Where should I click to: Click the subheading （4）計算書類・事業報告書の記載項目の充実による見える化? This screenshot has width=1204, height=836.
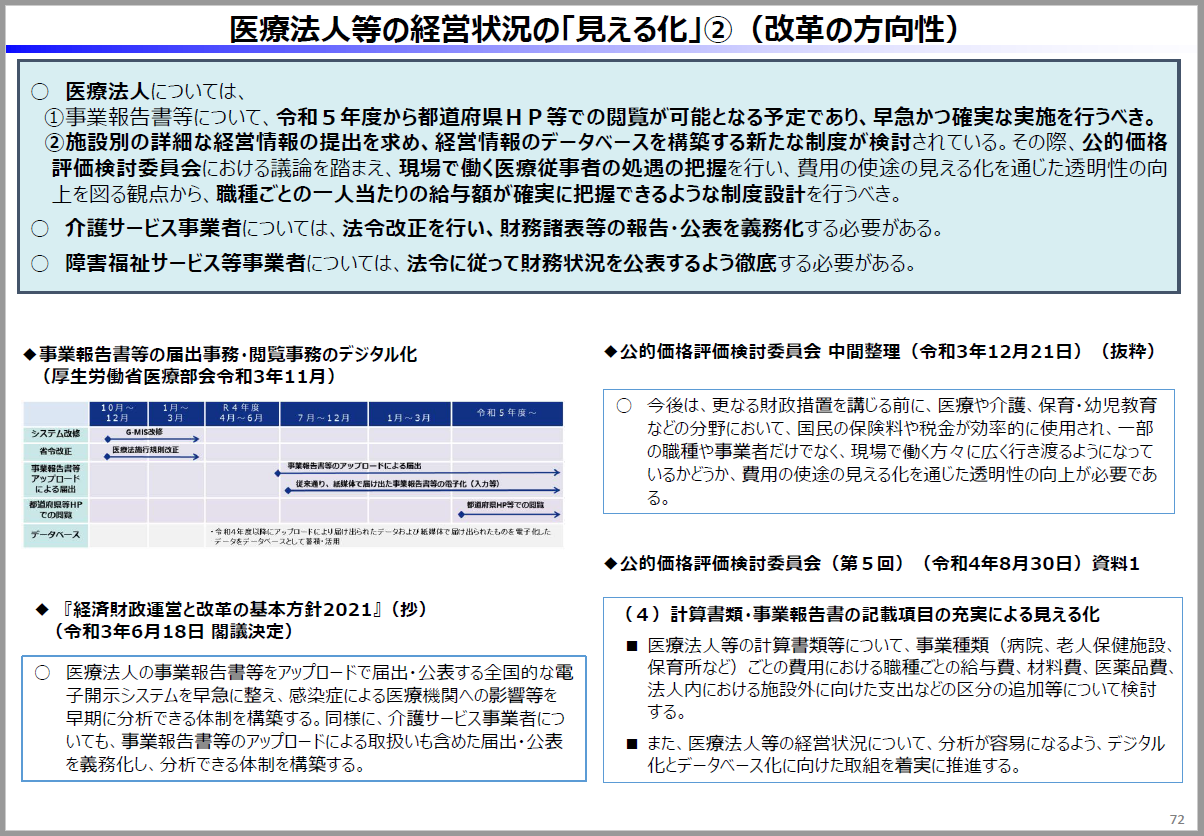point(860,613)
